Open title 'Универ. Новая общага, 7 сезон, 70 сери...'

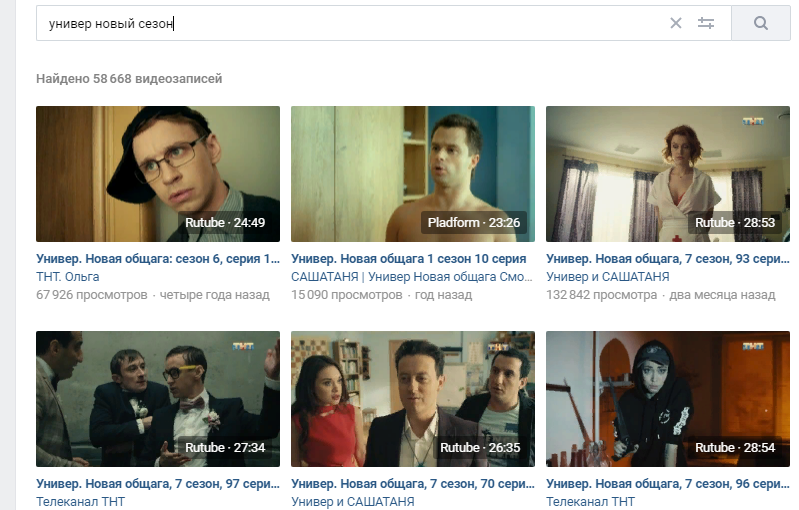(413, 484)
